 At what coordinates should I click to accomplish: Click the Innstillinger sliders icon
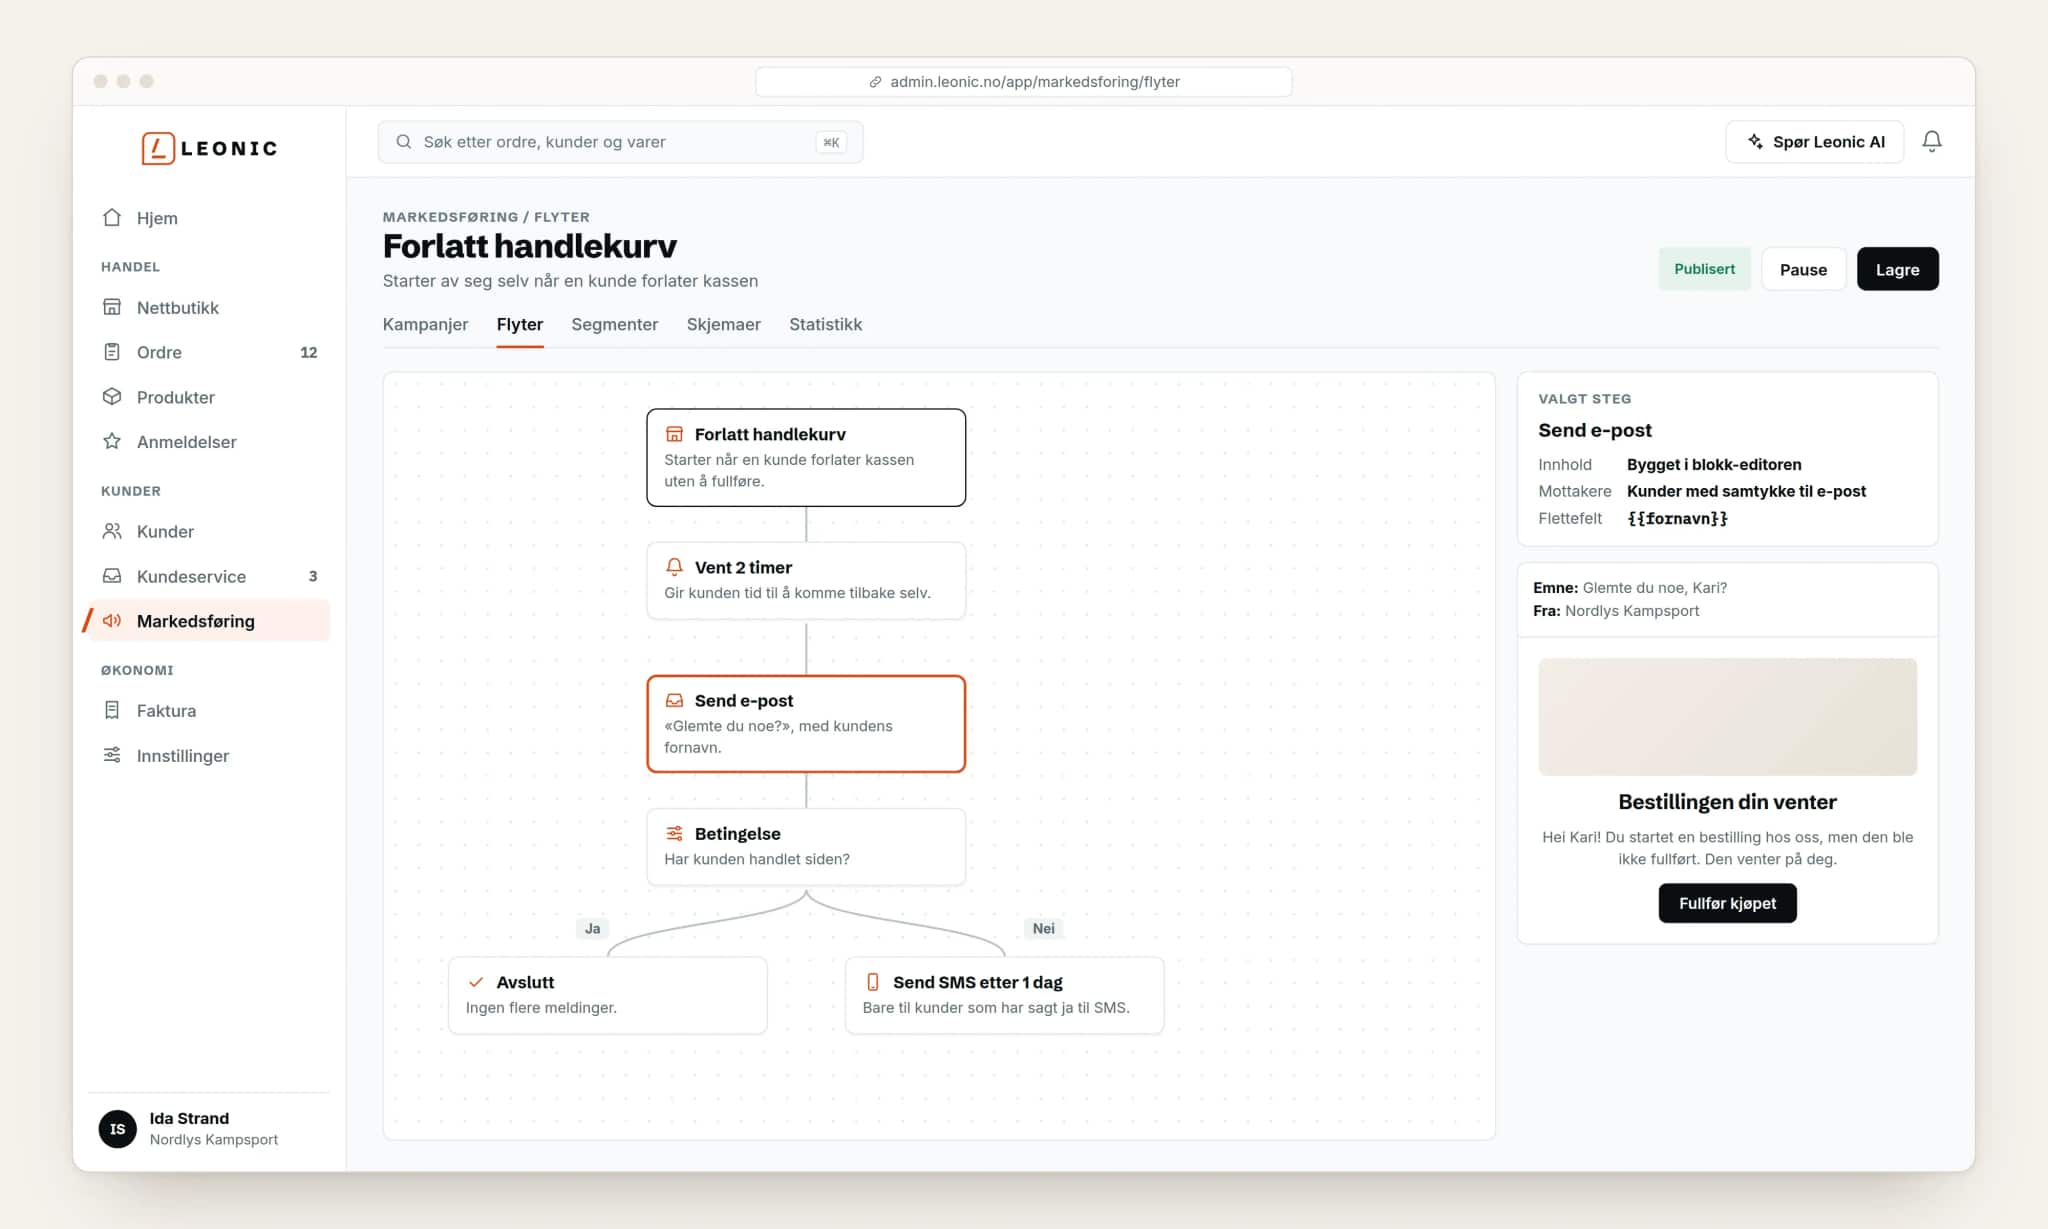click(112, 755)
